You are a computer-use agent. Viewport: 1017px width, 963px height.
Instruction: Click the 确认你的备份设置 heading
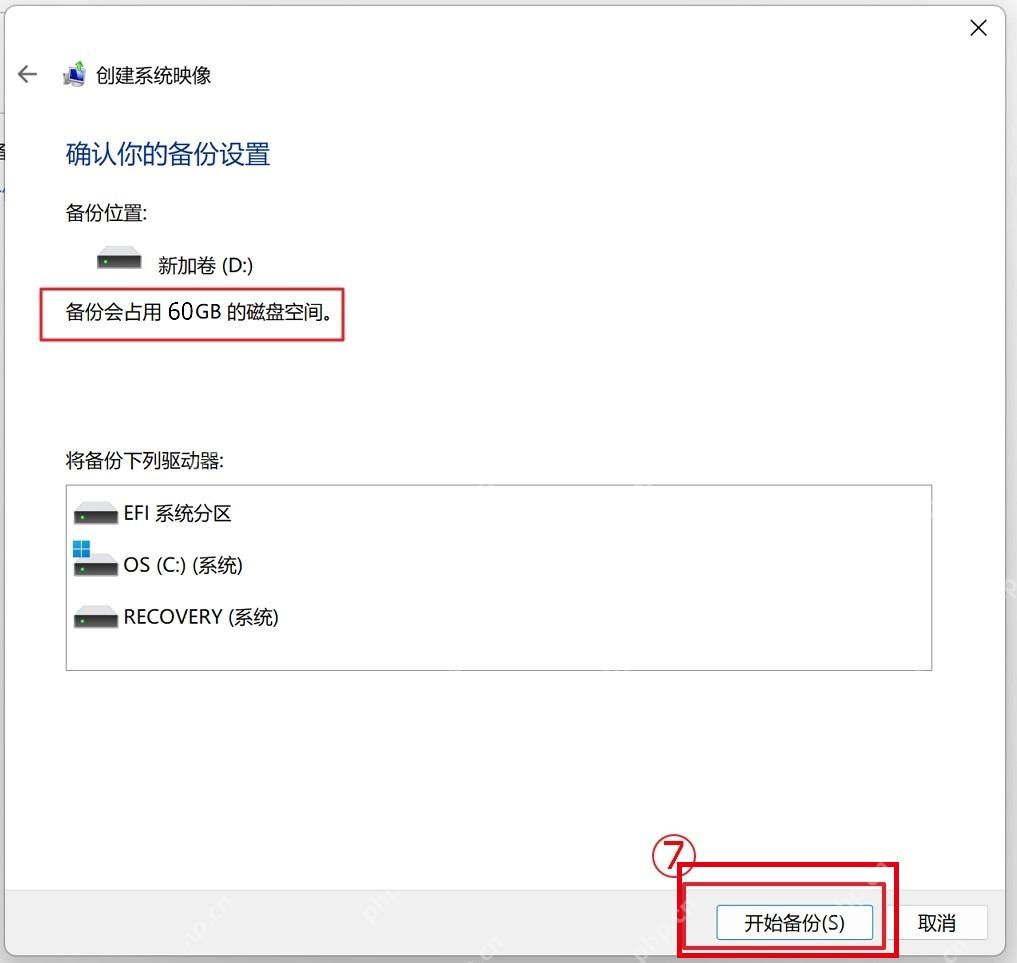(x=168, y=154)
